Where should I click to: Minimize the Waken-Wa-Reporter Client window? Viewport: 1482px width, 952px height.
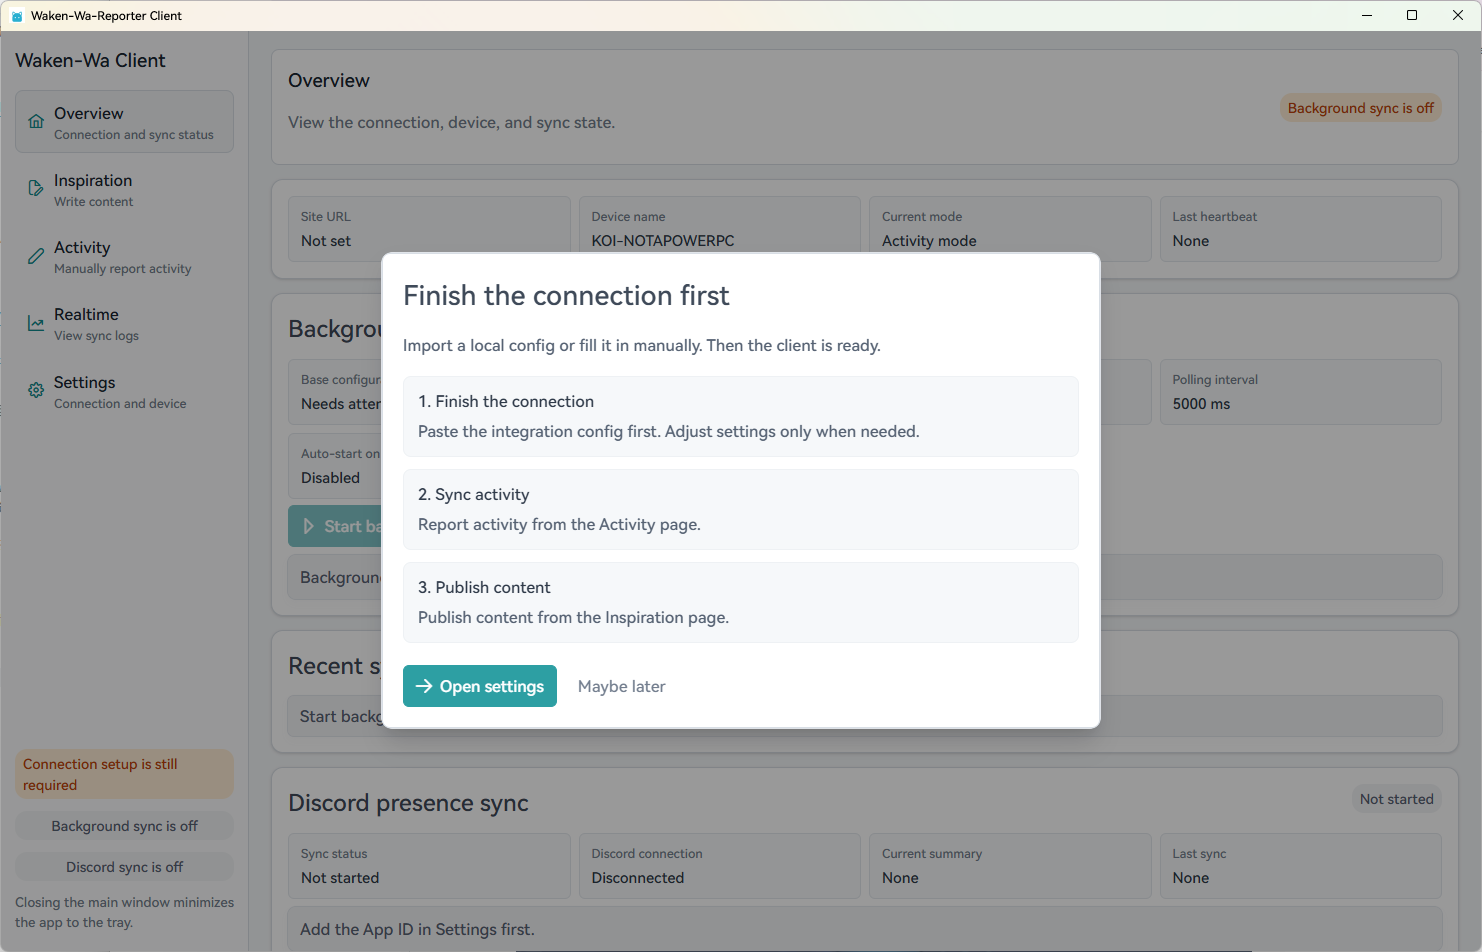tap(1367, 15)
